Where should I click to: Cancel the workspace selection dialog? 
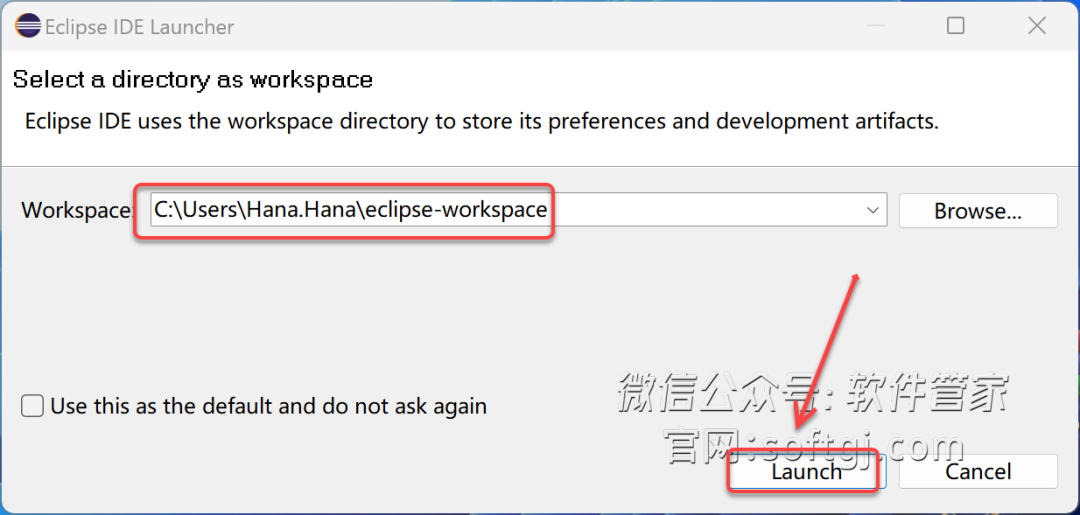977,472
